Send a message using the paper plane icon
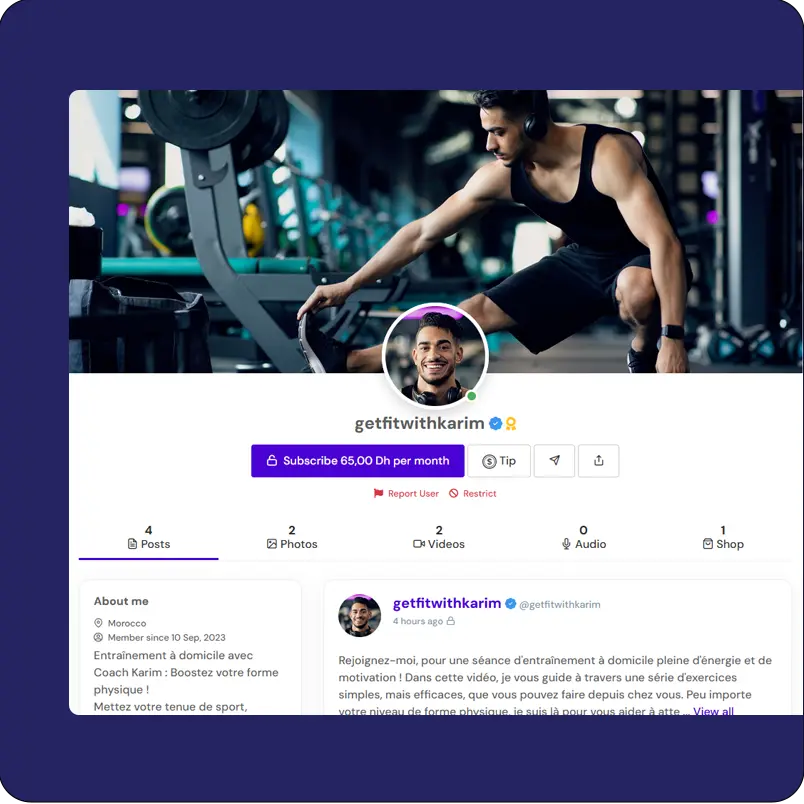 coord(554,460)
